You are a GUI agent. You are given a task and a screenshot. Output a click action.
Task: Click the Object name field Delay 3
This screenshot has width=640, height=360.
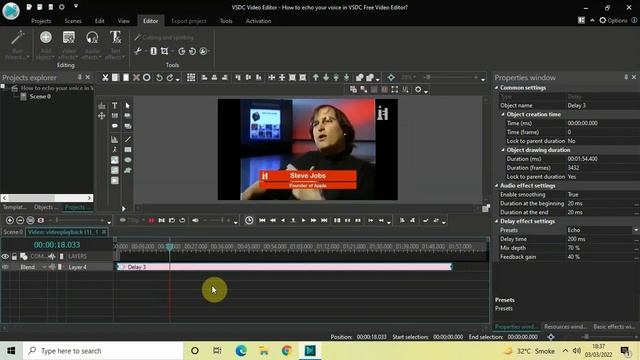point(602,106)
